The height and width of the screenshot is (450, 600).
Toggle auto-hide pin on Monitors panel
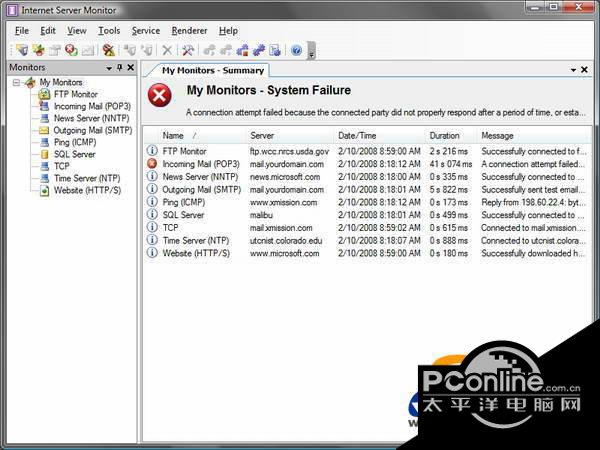point(120,67)
